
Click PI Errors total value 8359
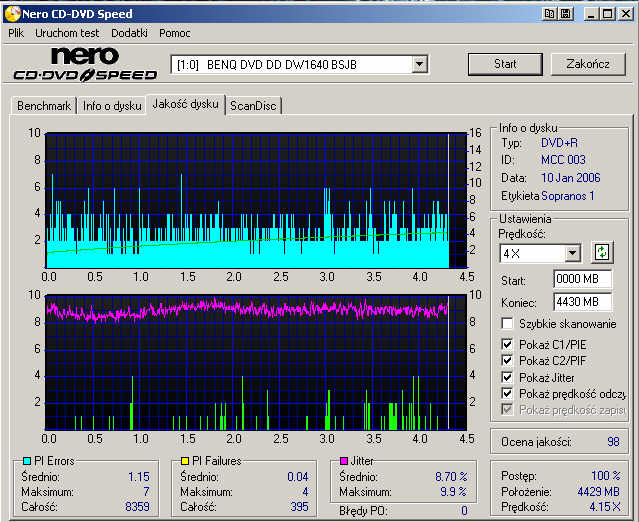click(x=137, y=507)
